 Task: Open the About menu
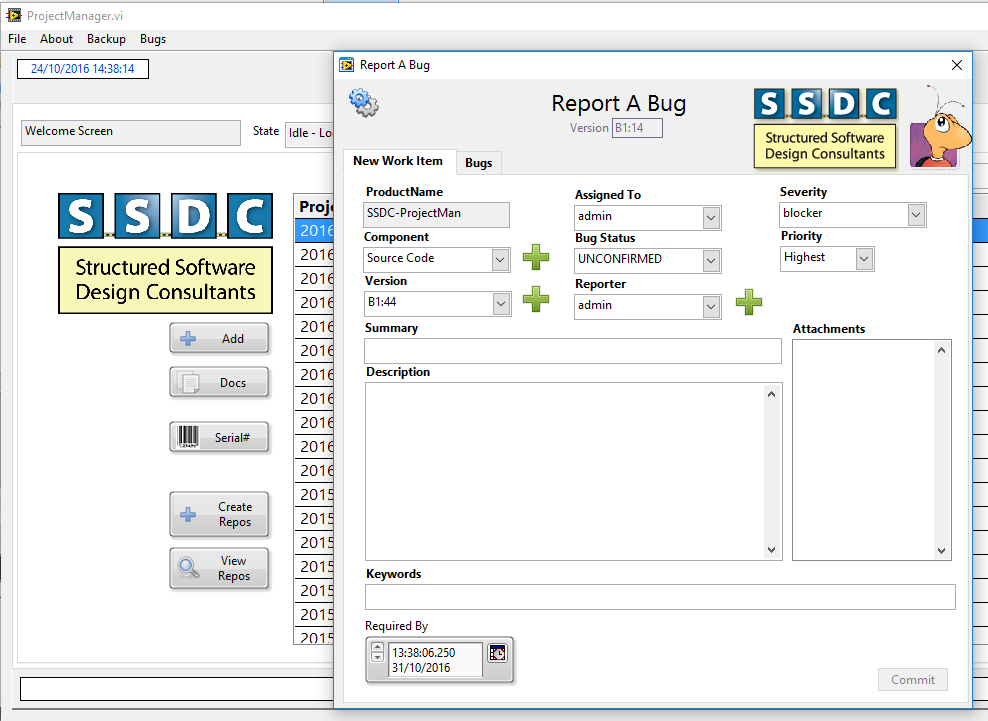pyautogui.click(x=57, y=39)
